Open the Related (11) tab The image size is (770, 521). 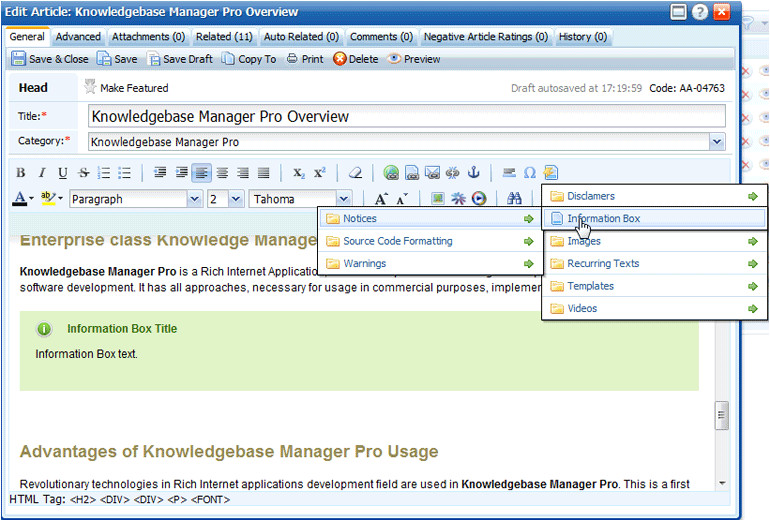point(224,37)
